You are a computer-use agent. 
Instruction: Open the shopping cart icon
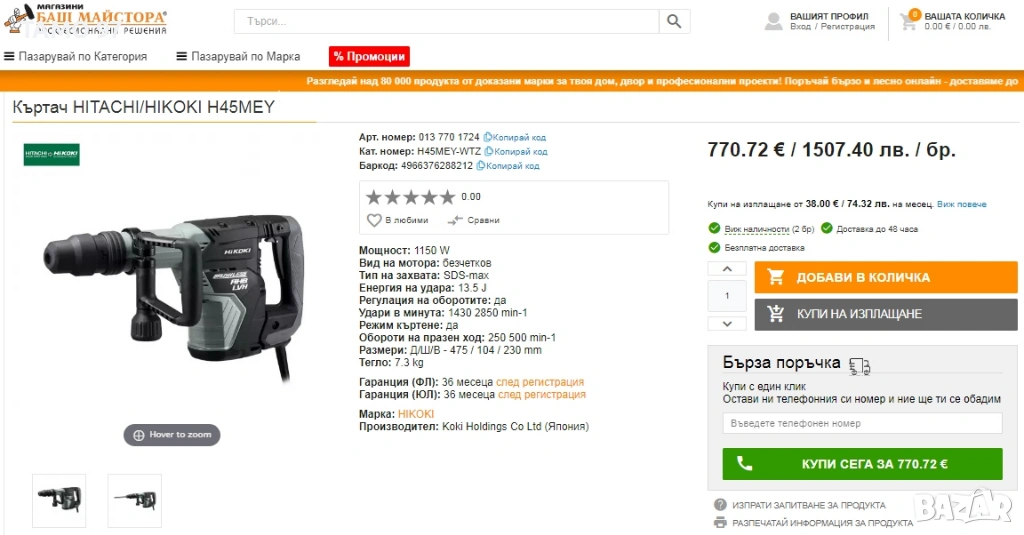[x=908, y=22]
